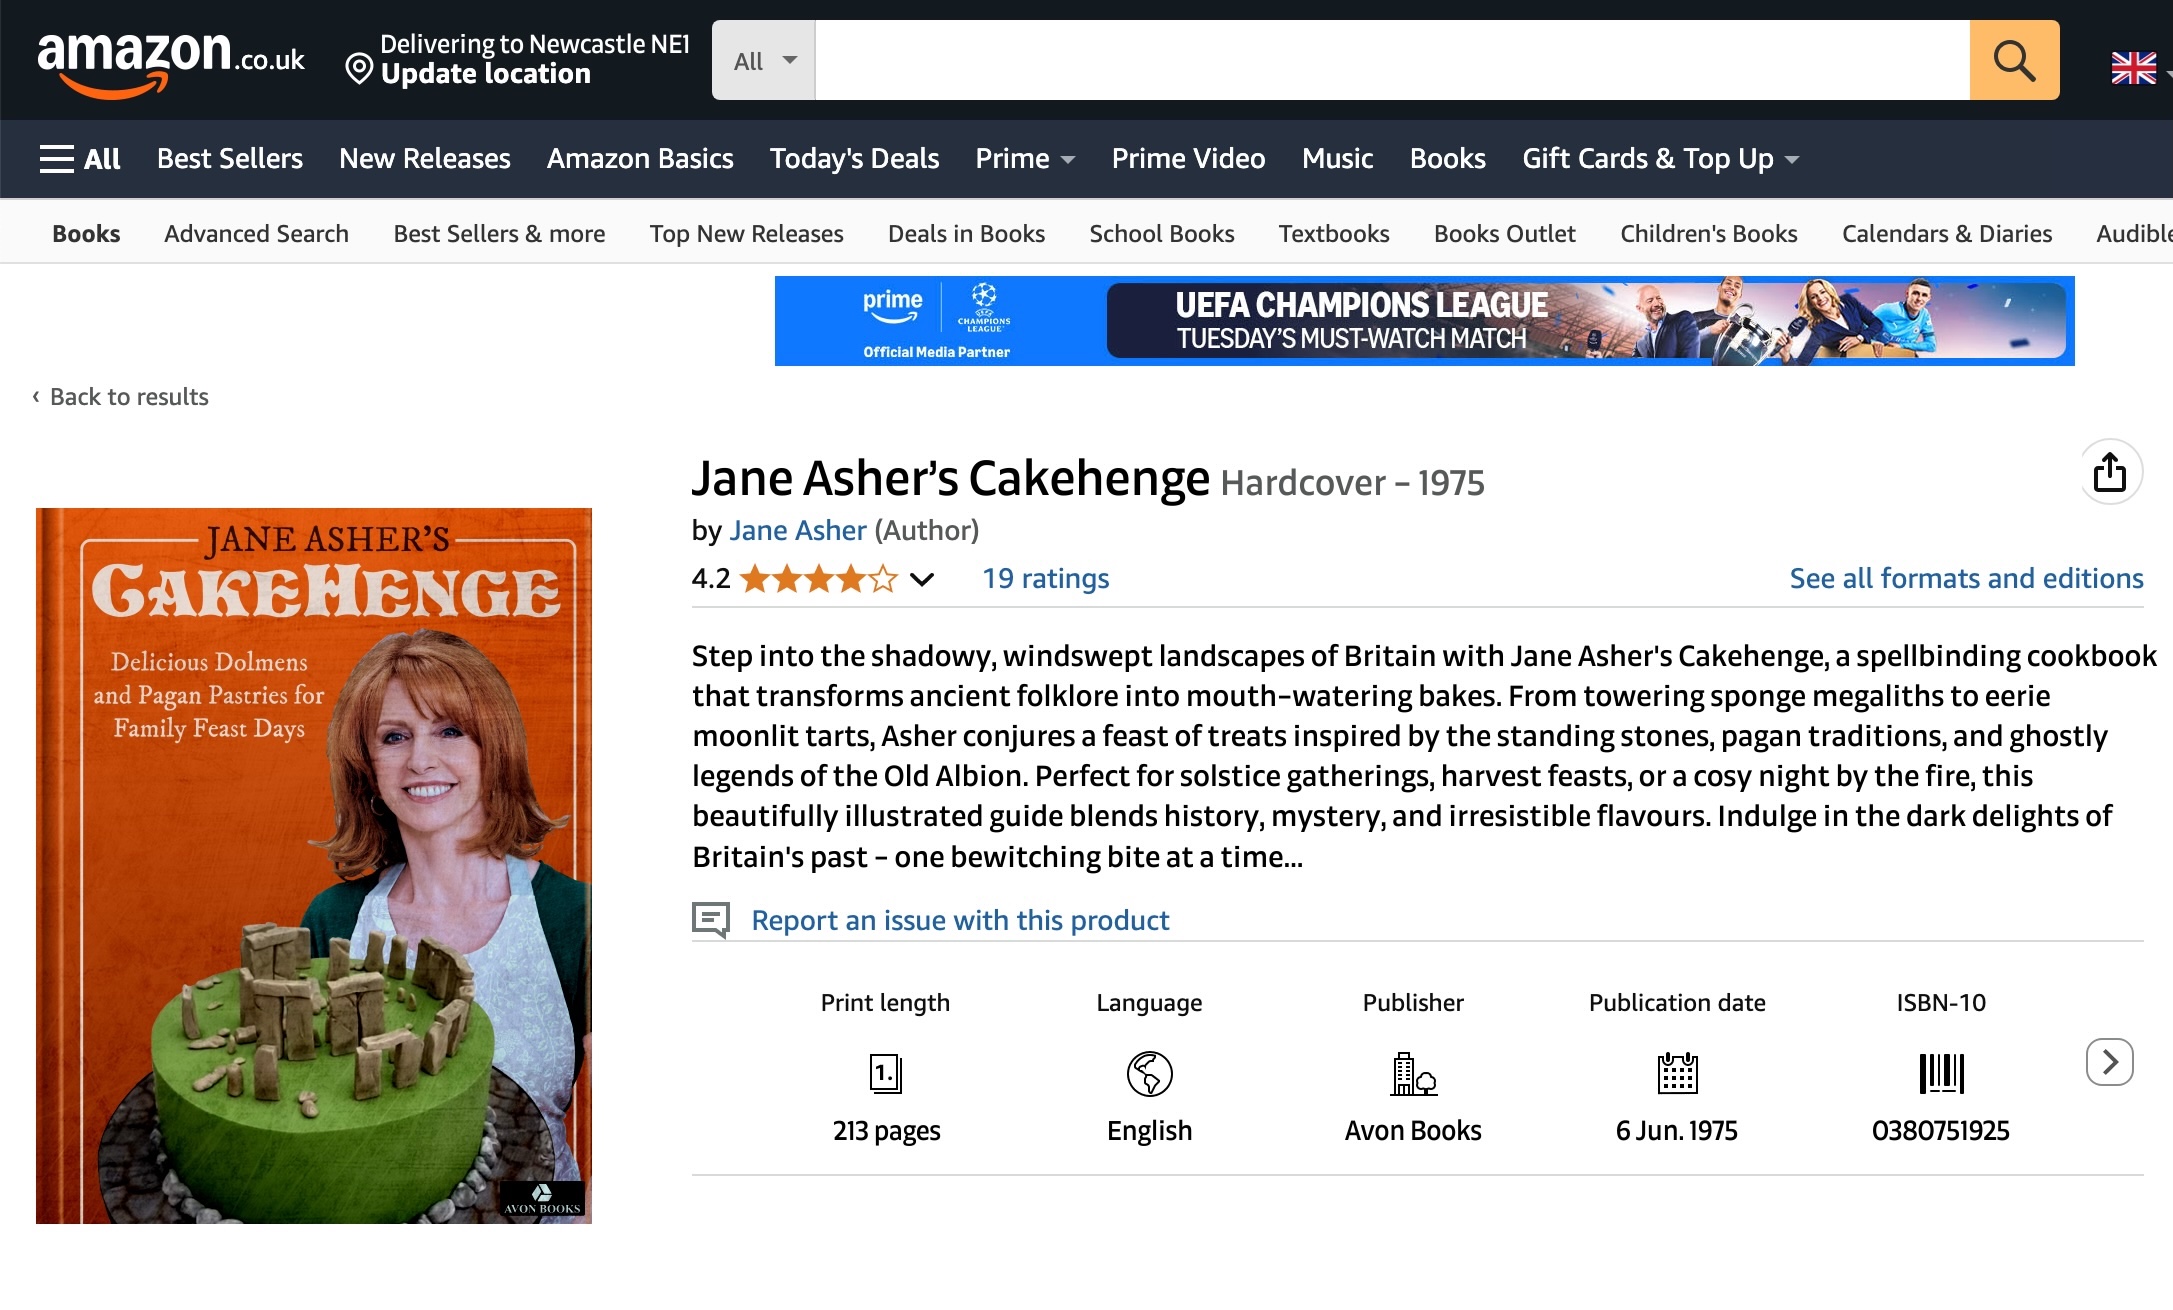This screenshot has height=1310, width=2173.
Task: Click the location pin Update location
Action: [x=517, y=60]
